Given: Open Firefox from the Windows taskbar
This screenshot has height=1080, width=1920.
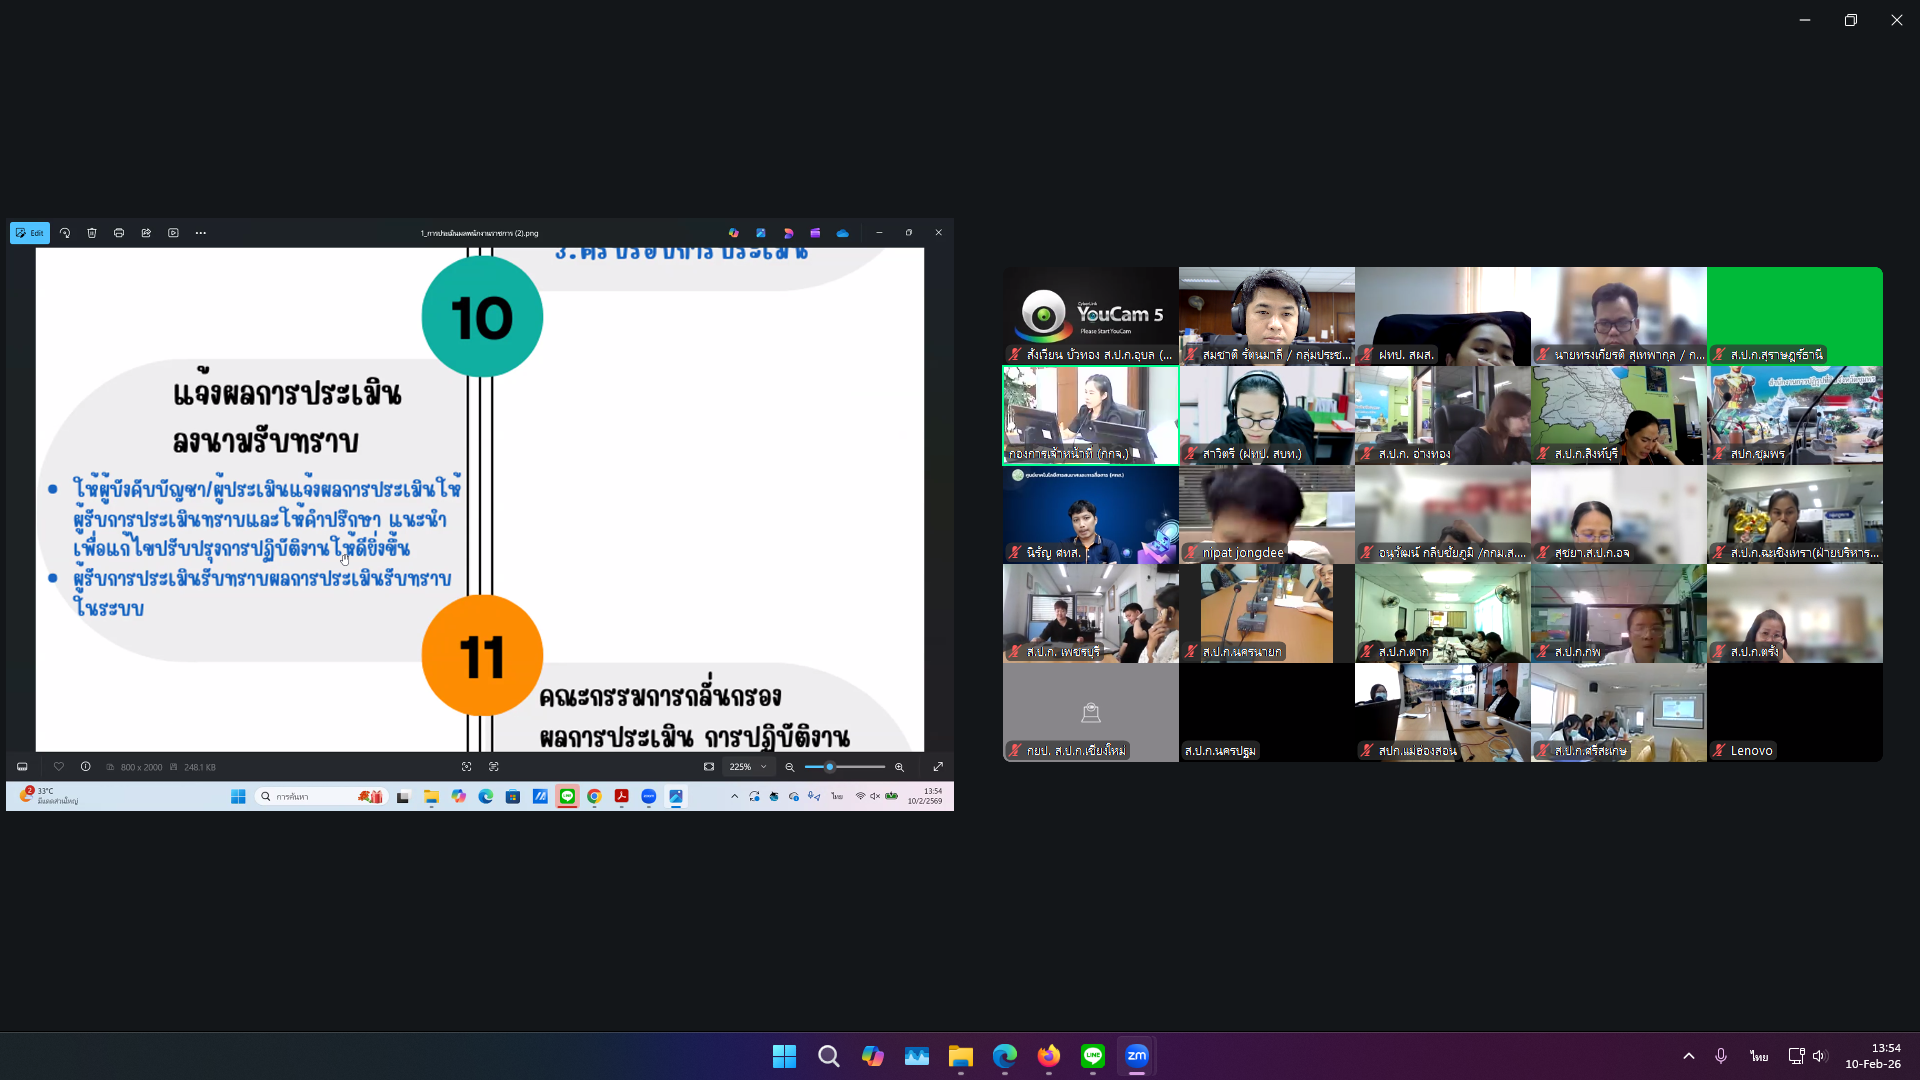Looking at the screenshot, I should 1049,1056.
